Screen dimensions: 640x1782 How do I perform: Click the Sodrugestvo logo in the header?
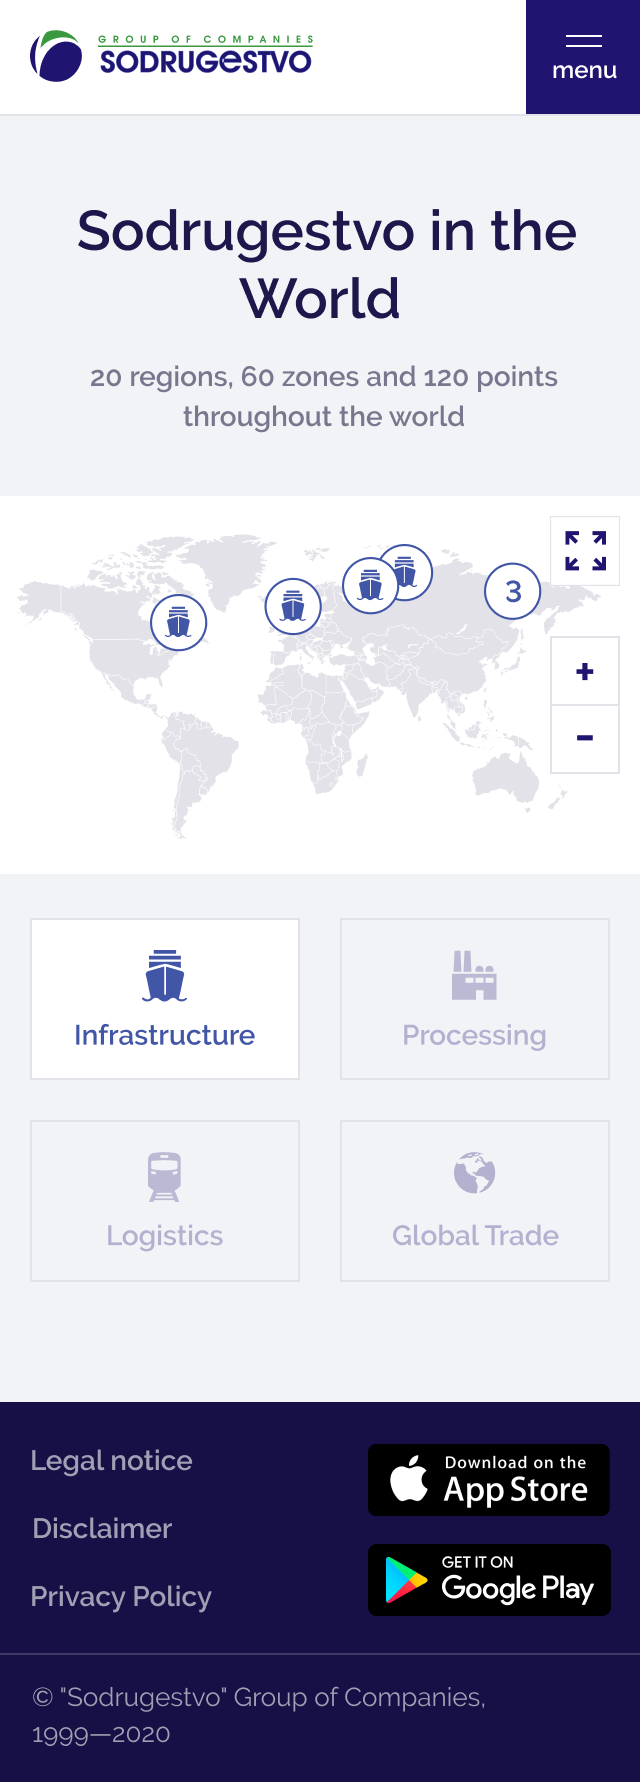click(x=171, y=56)
